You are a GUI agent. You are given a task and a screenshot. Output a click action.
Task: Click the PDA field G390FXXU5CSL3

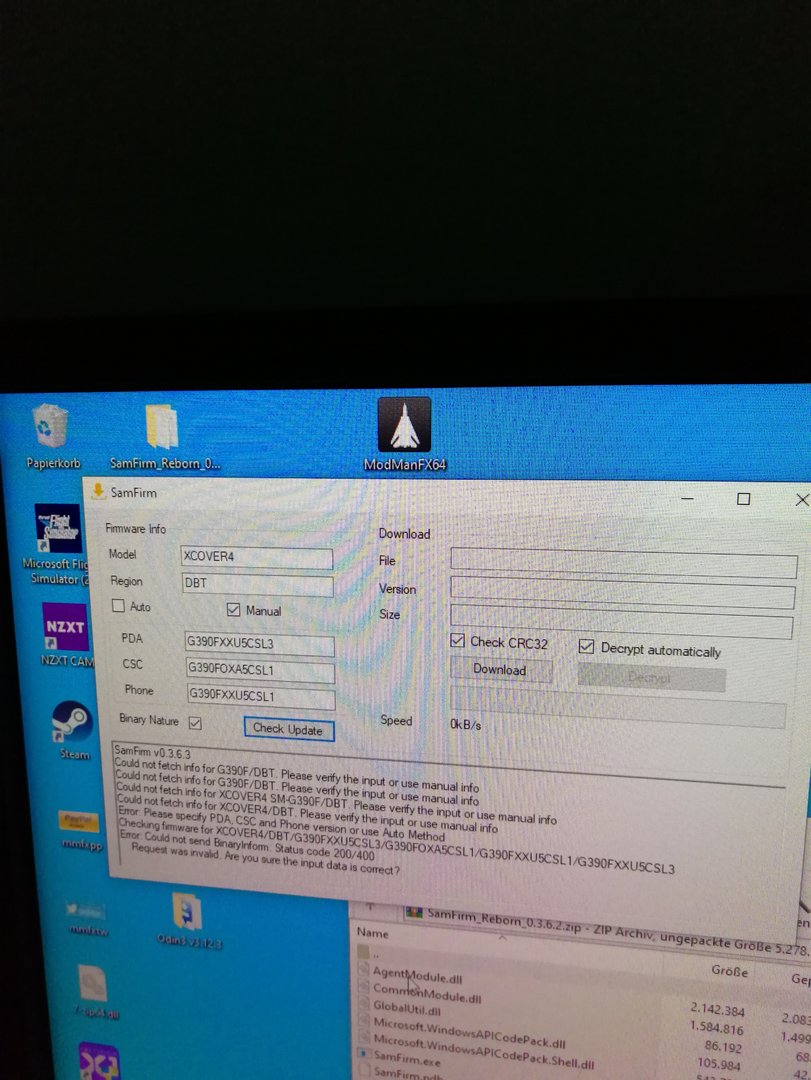[x=259, y=644]
